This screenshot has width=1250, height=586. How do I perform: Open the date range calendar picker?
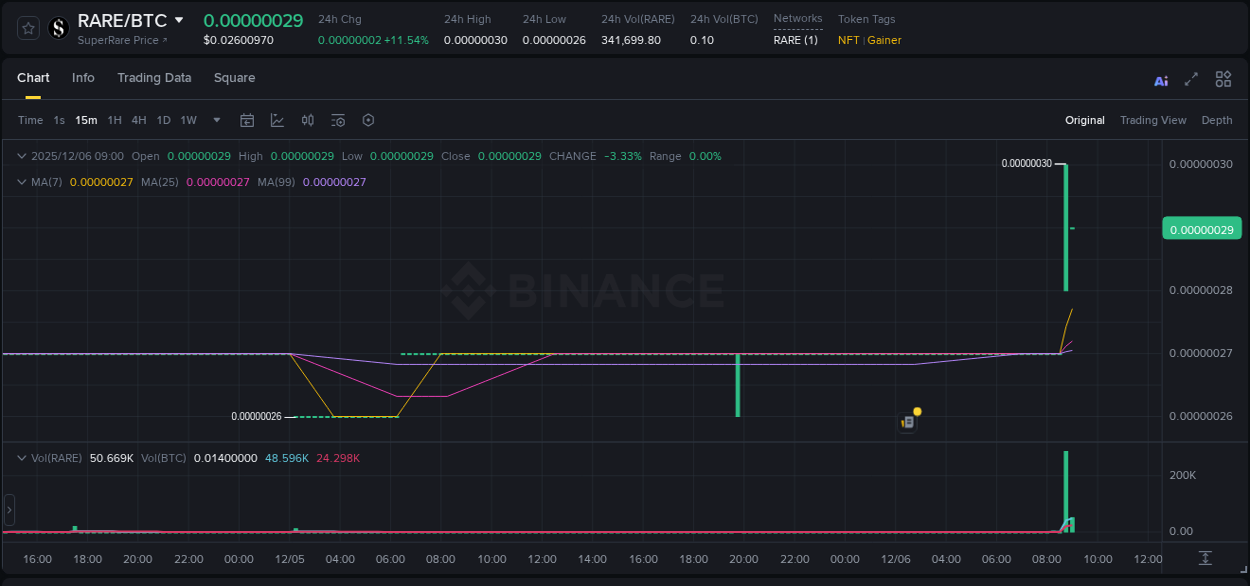click(247, 120)
